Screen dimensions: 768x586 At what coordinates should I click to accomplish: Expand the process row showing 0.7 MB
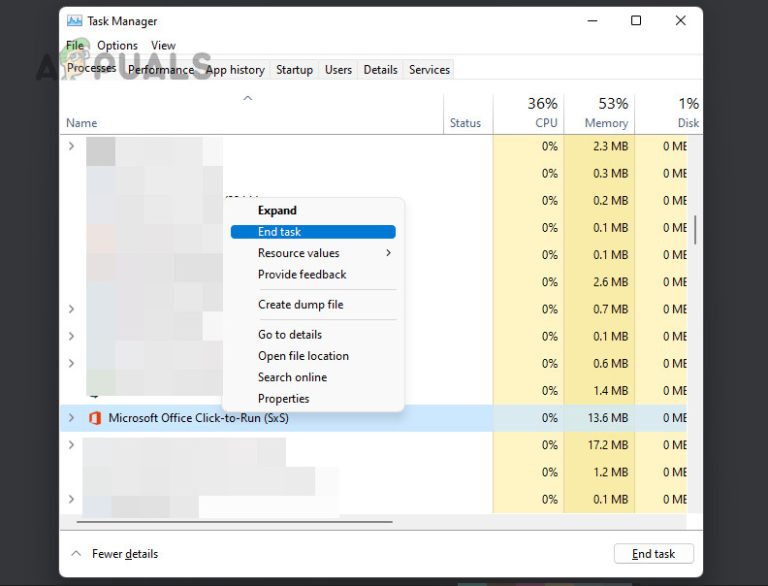tap(72, 309)
